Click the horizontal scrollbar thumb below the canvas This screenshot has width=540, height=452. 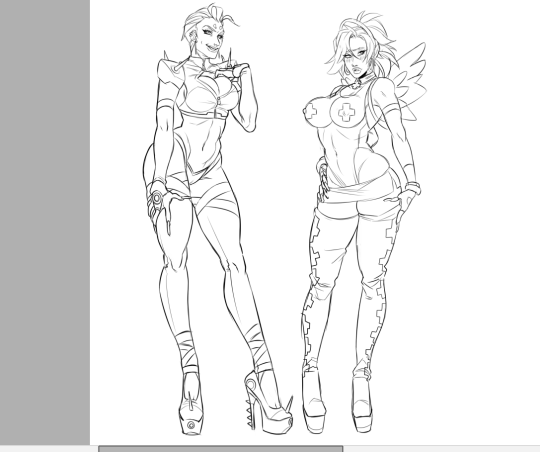tap(221, 449)
